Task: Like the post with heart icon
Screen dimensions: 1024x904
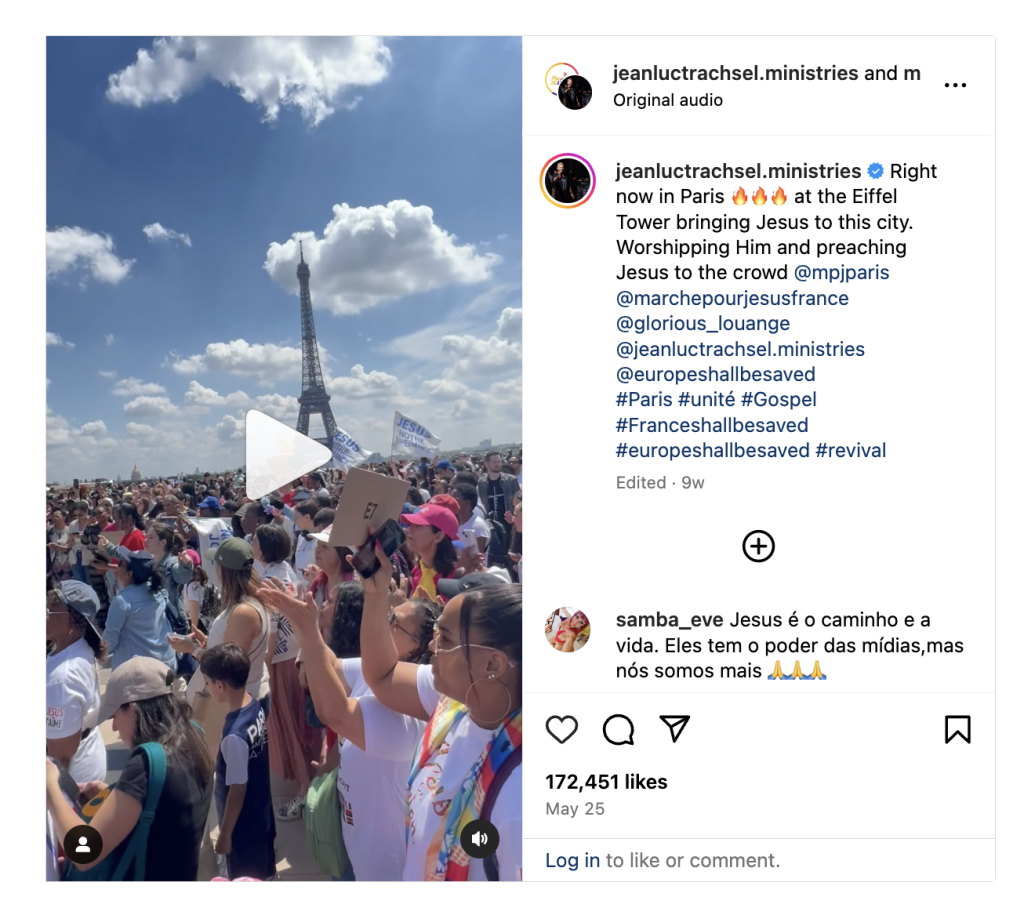Action: (x=562, y=729)
